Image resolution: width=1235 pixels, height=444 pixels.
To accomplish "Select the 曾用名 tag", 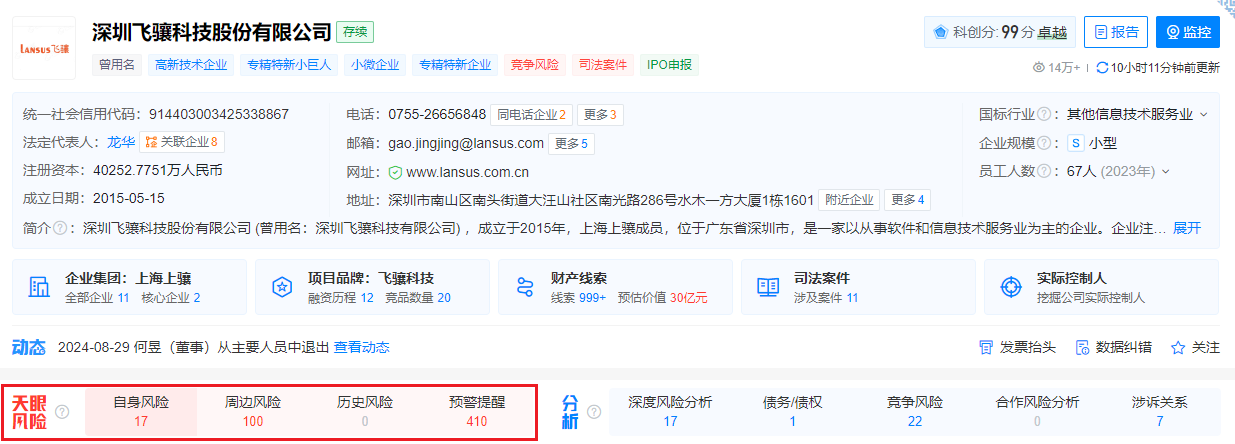I will (x=117, y=65).
